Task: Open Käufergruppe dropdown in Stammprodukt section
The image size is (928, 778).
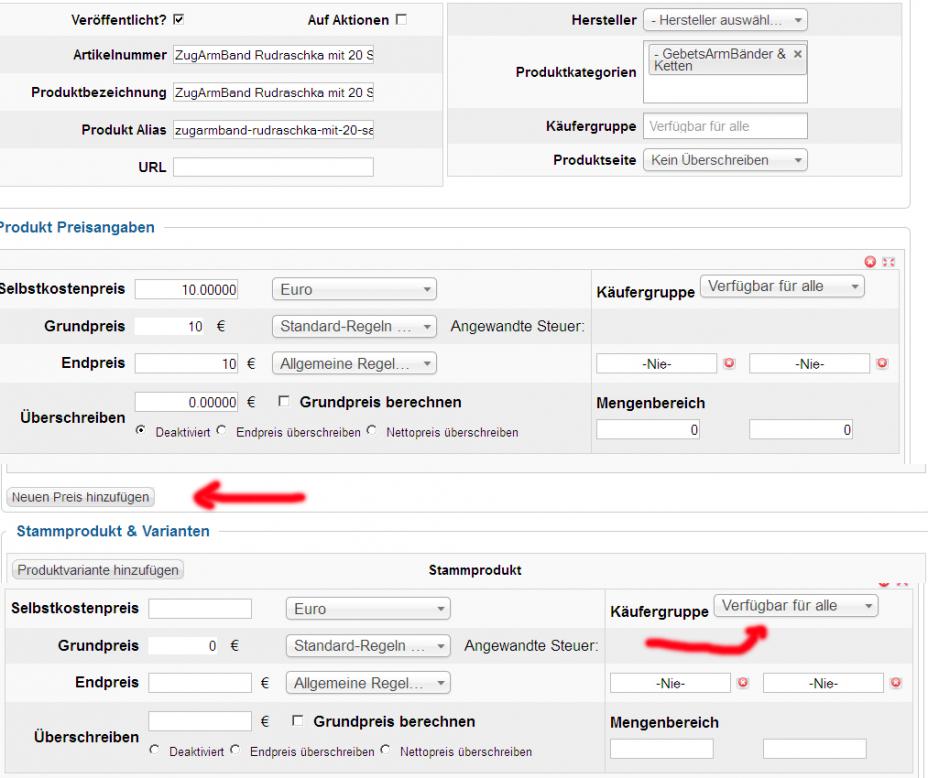Action: (795, 605)
